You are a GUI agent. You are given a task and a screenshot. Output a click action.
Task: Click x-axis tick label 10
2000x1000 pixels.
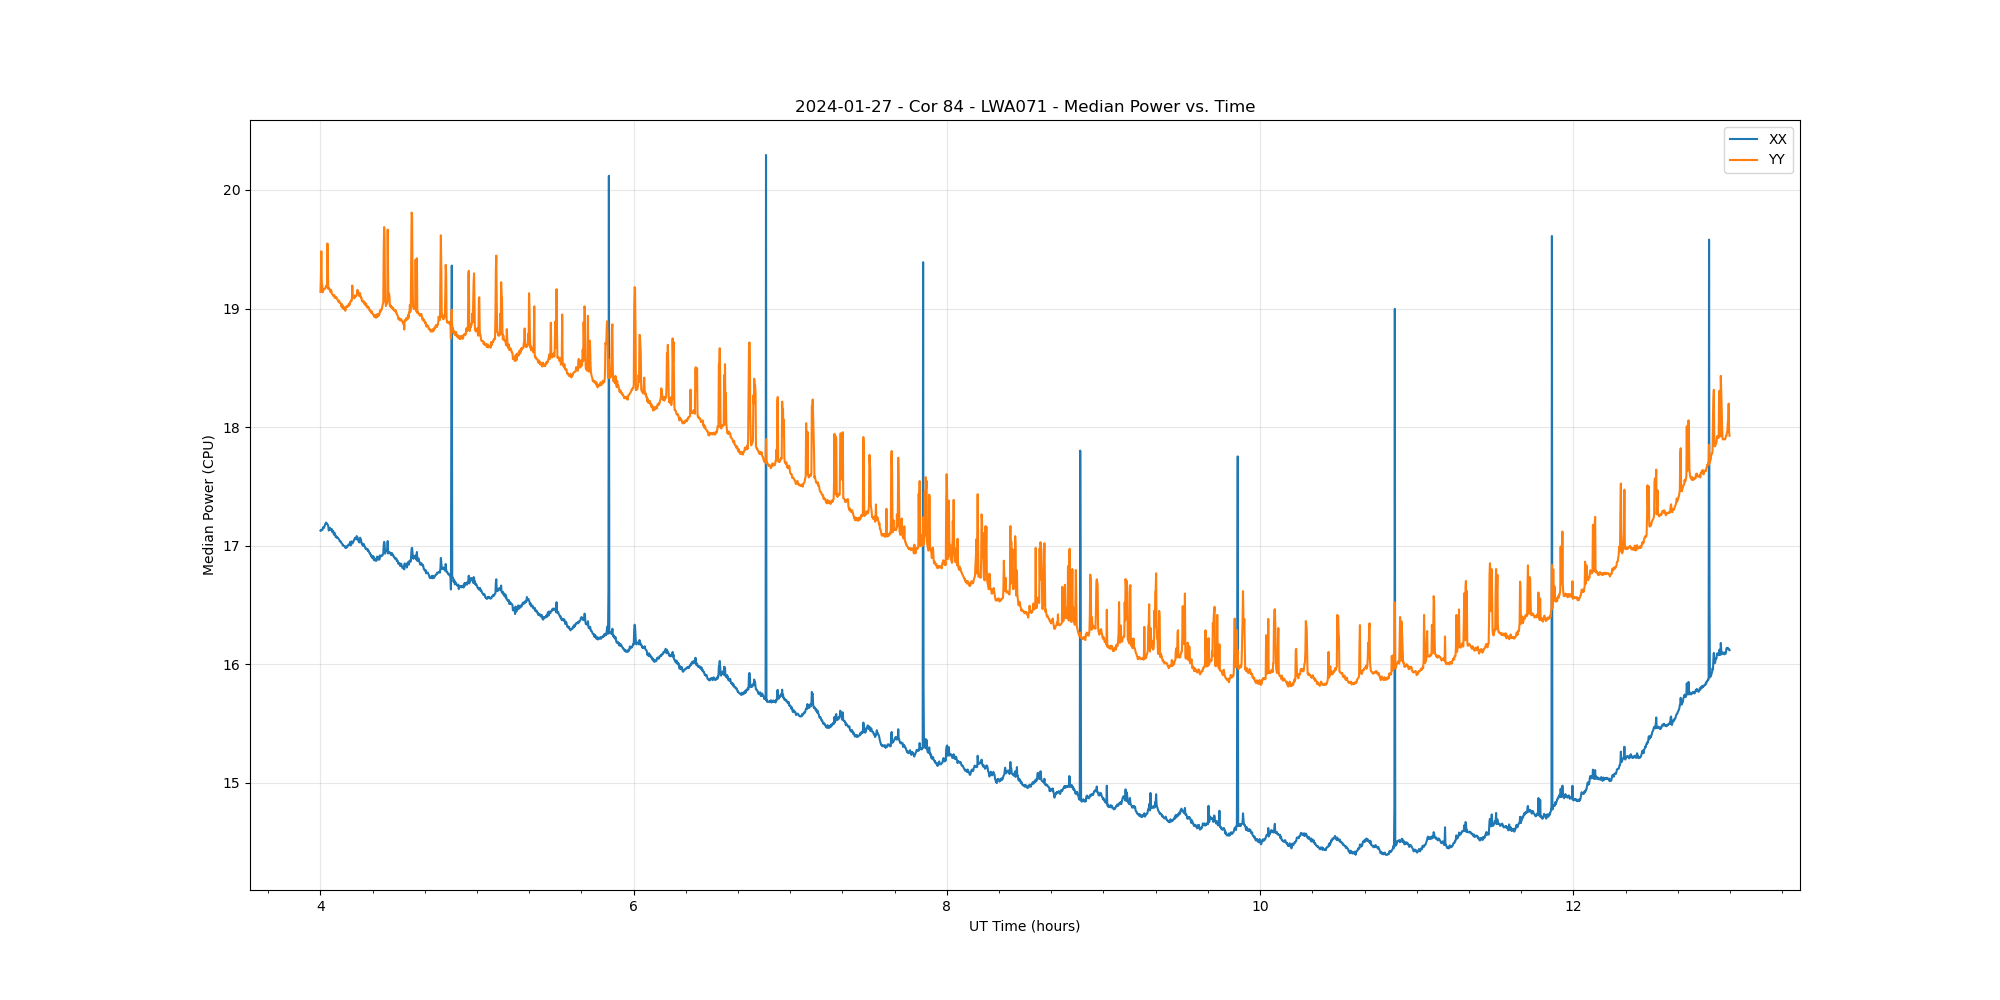coord(1260,907)
